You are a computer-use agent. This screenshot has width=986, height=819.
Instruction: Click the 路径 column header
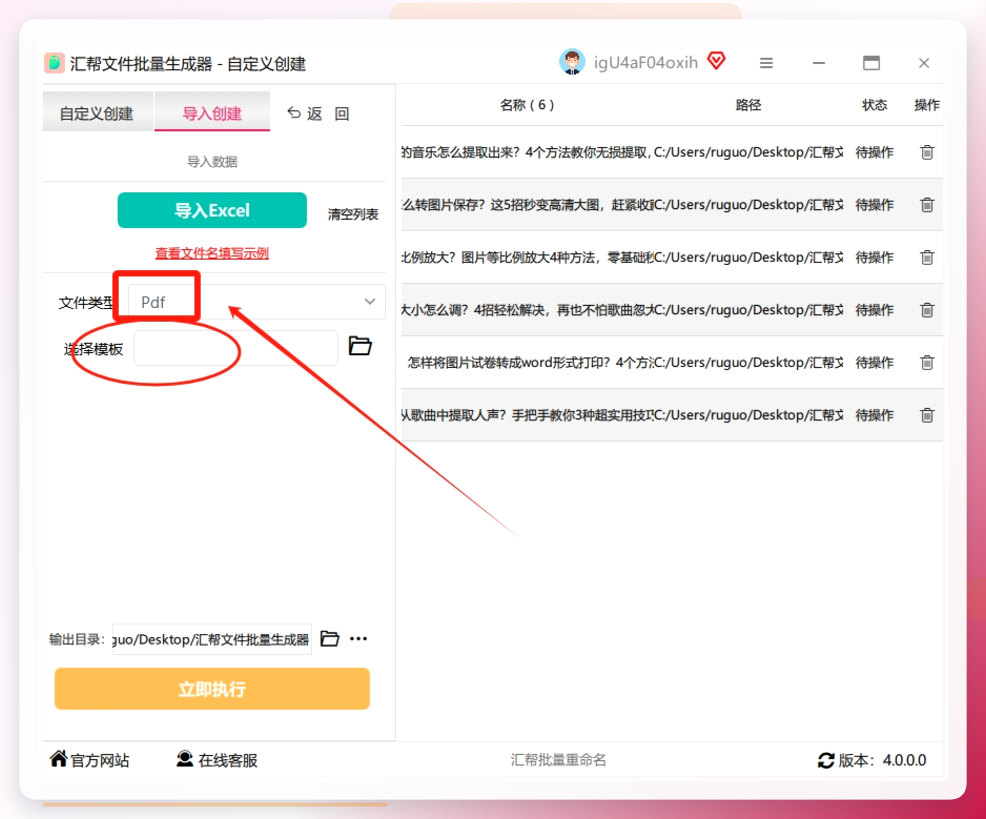click(748, 105)
